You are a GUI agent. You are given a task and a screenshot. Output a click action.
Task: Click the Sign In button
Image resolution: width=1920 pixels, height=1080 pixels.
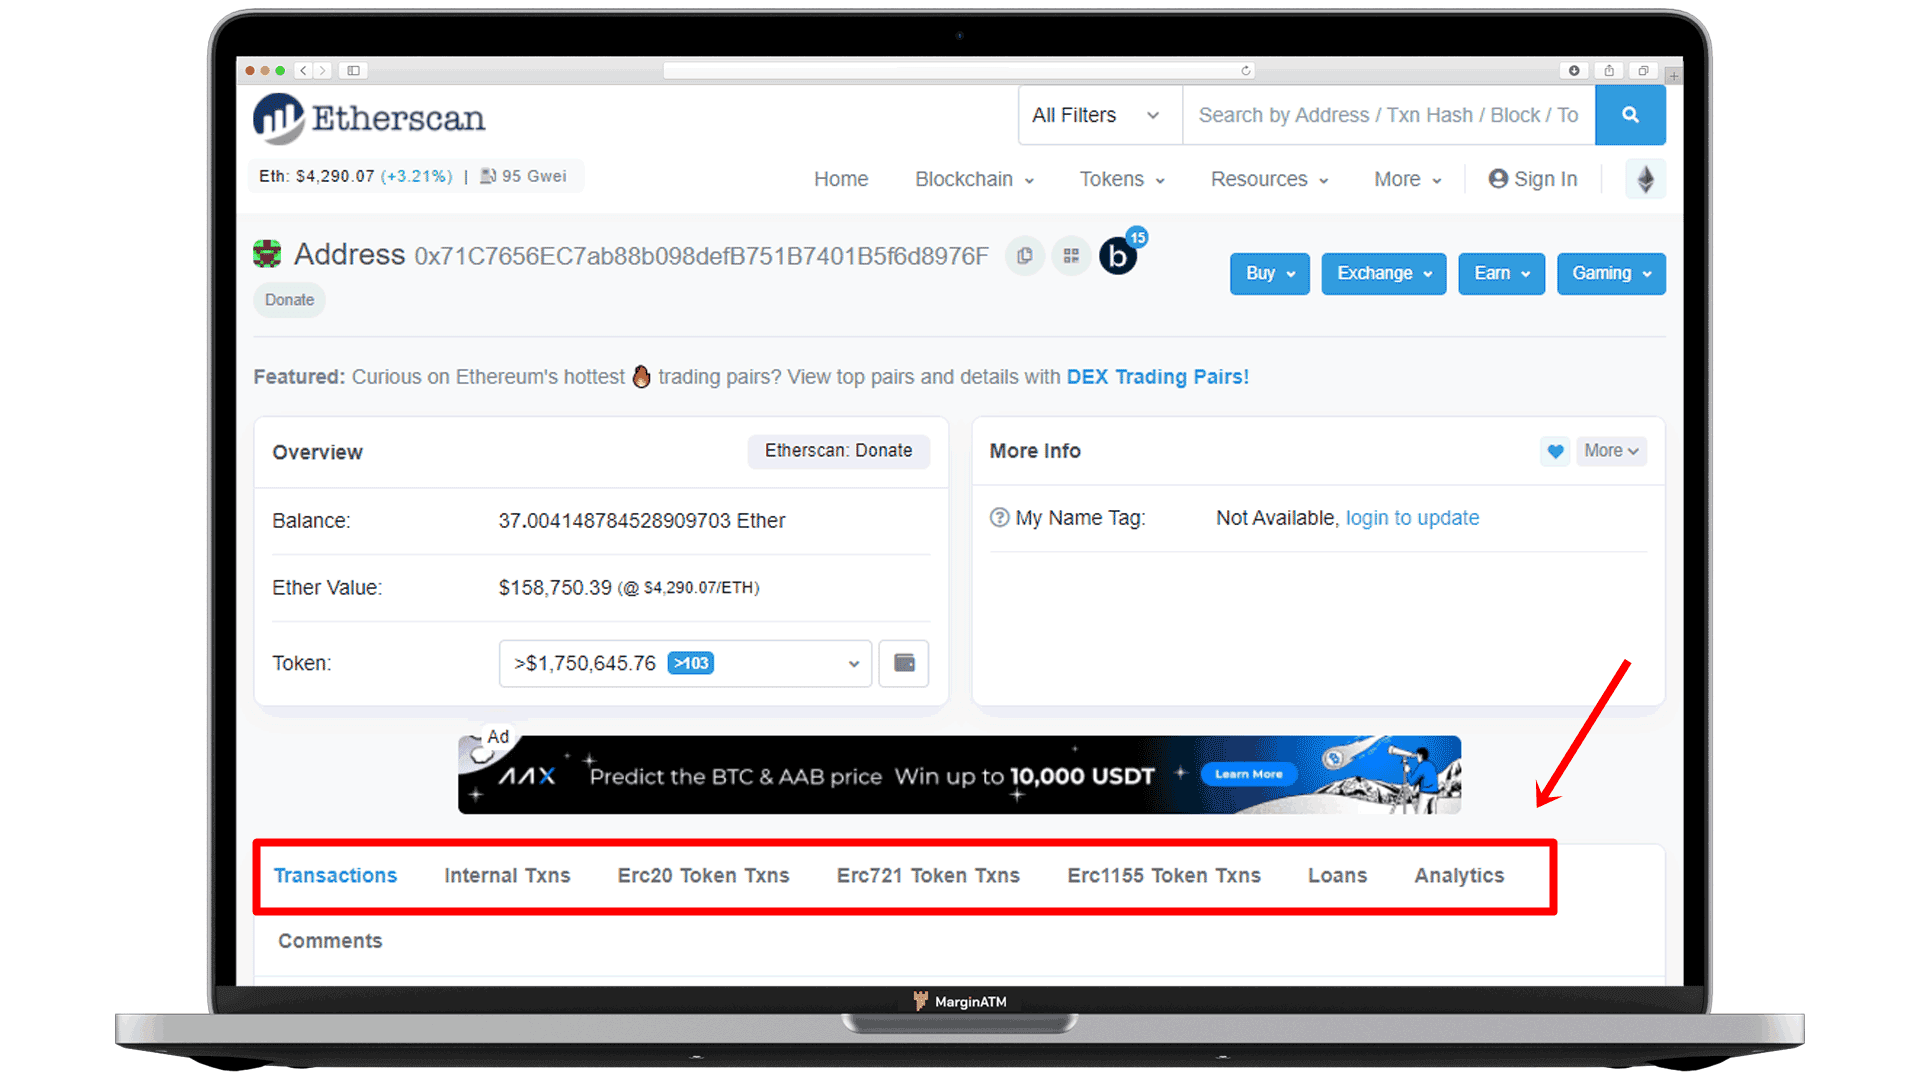click(x=1534, y=178)
